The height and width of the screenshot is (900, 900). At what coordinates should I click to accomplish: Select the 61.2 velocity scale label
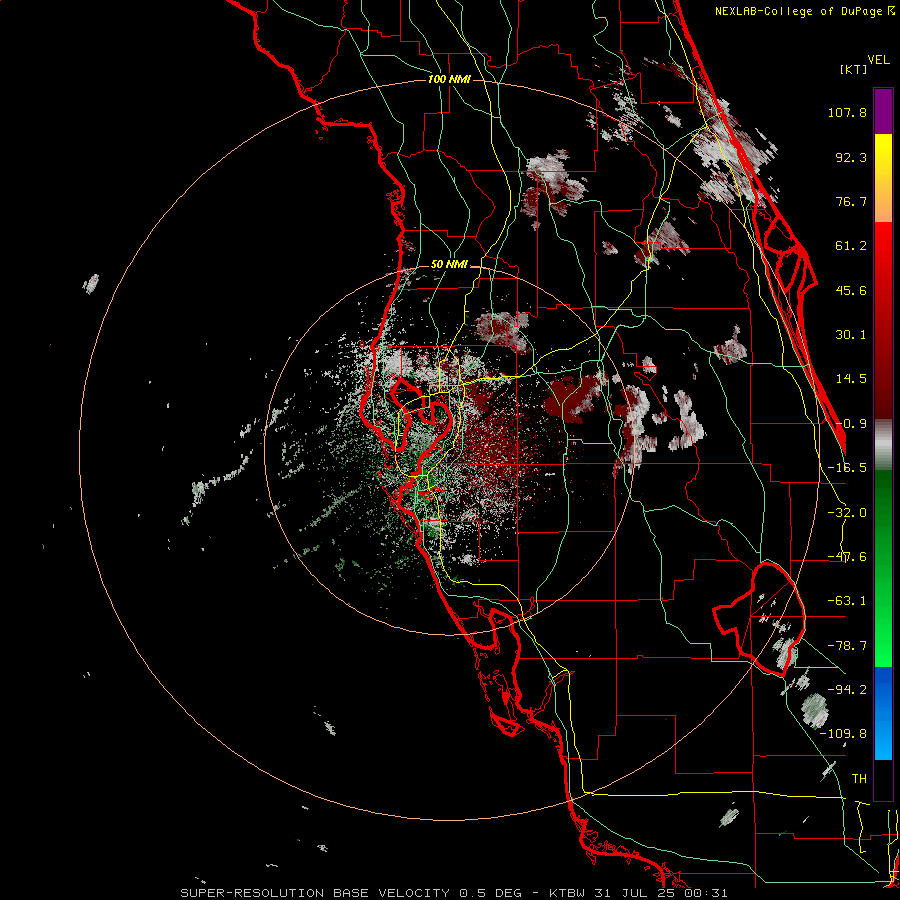coord(851,246)
